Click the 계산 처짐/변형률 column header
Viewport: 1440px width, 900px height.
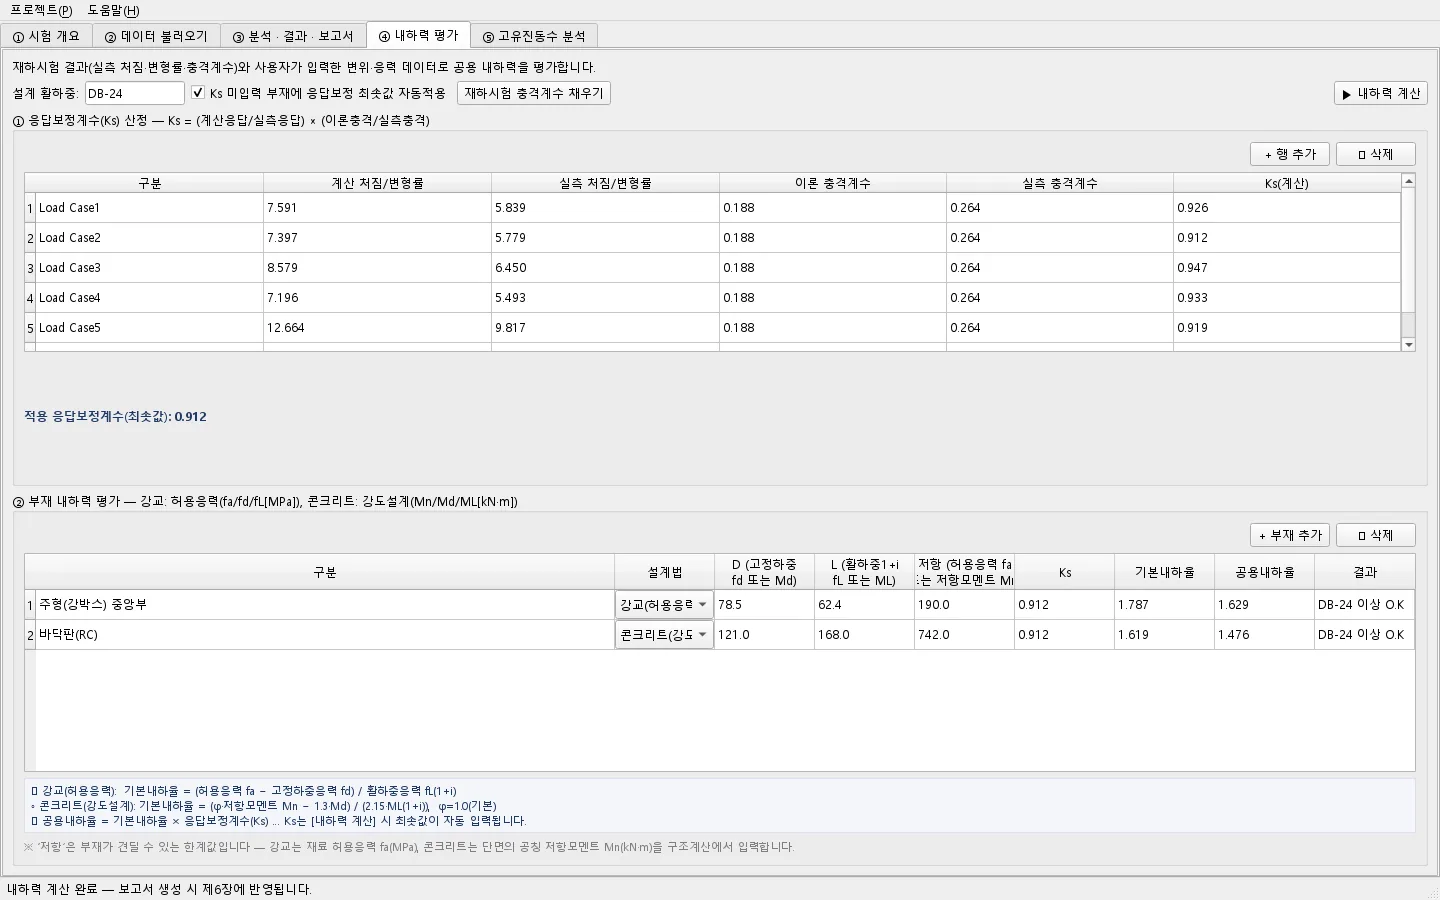point(377,183)
